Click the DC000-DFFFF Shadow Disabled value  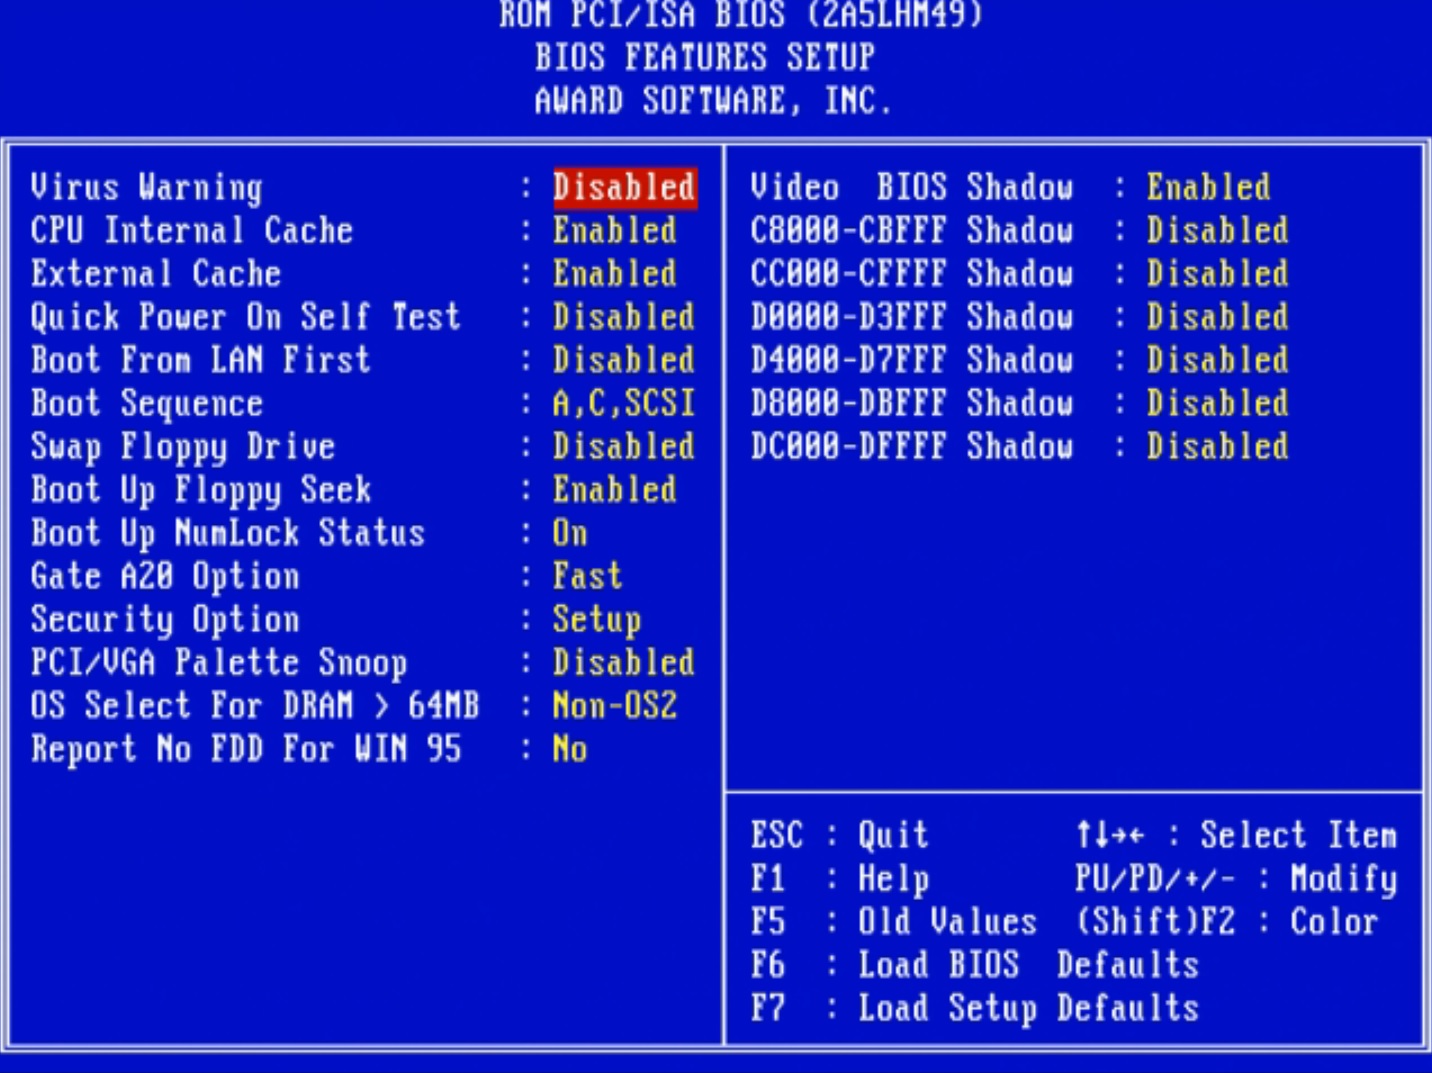1218,446
